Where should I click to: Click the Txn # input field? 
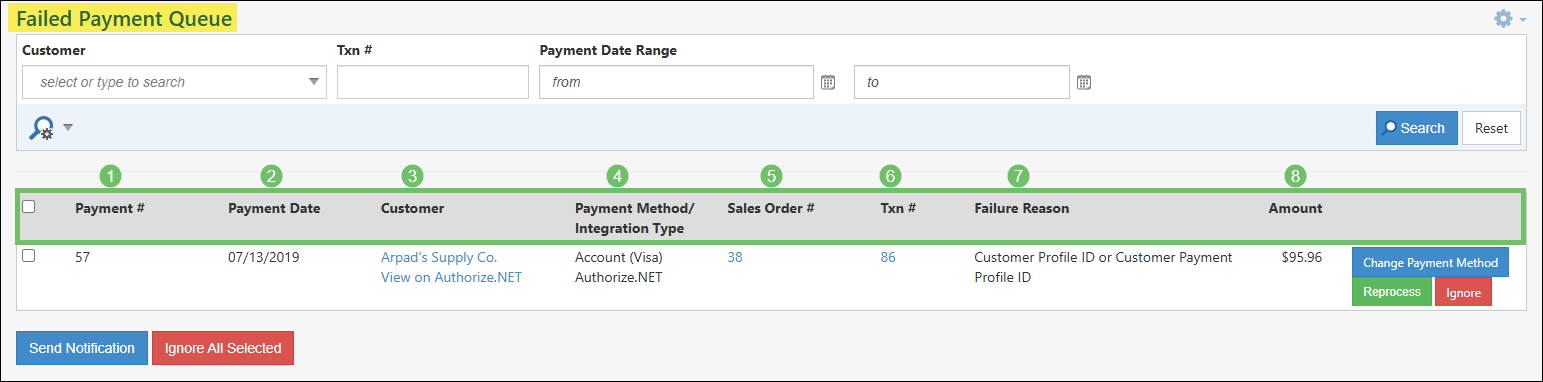433,82
